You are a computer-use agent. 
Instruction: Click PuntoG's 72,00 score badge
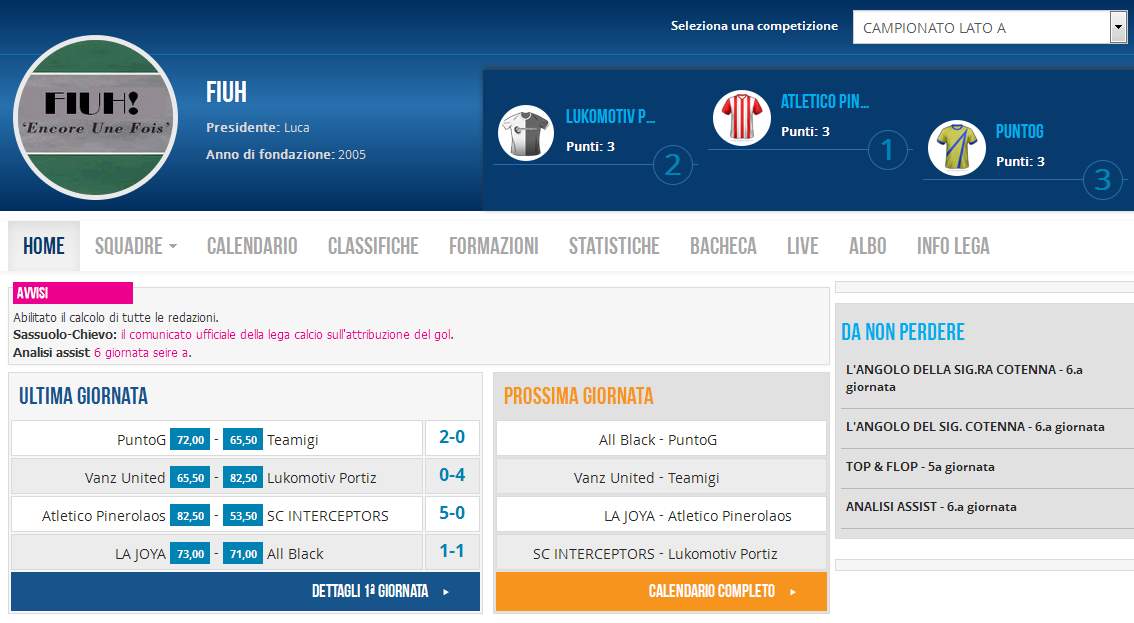click(x=190, y=440)
